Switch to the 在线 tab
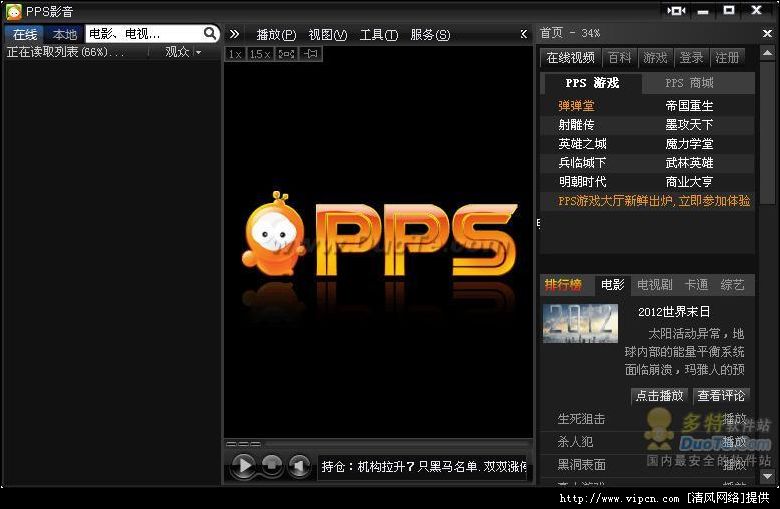Screen dimensions: 780x509 pos(24,34)
